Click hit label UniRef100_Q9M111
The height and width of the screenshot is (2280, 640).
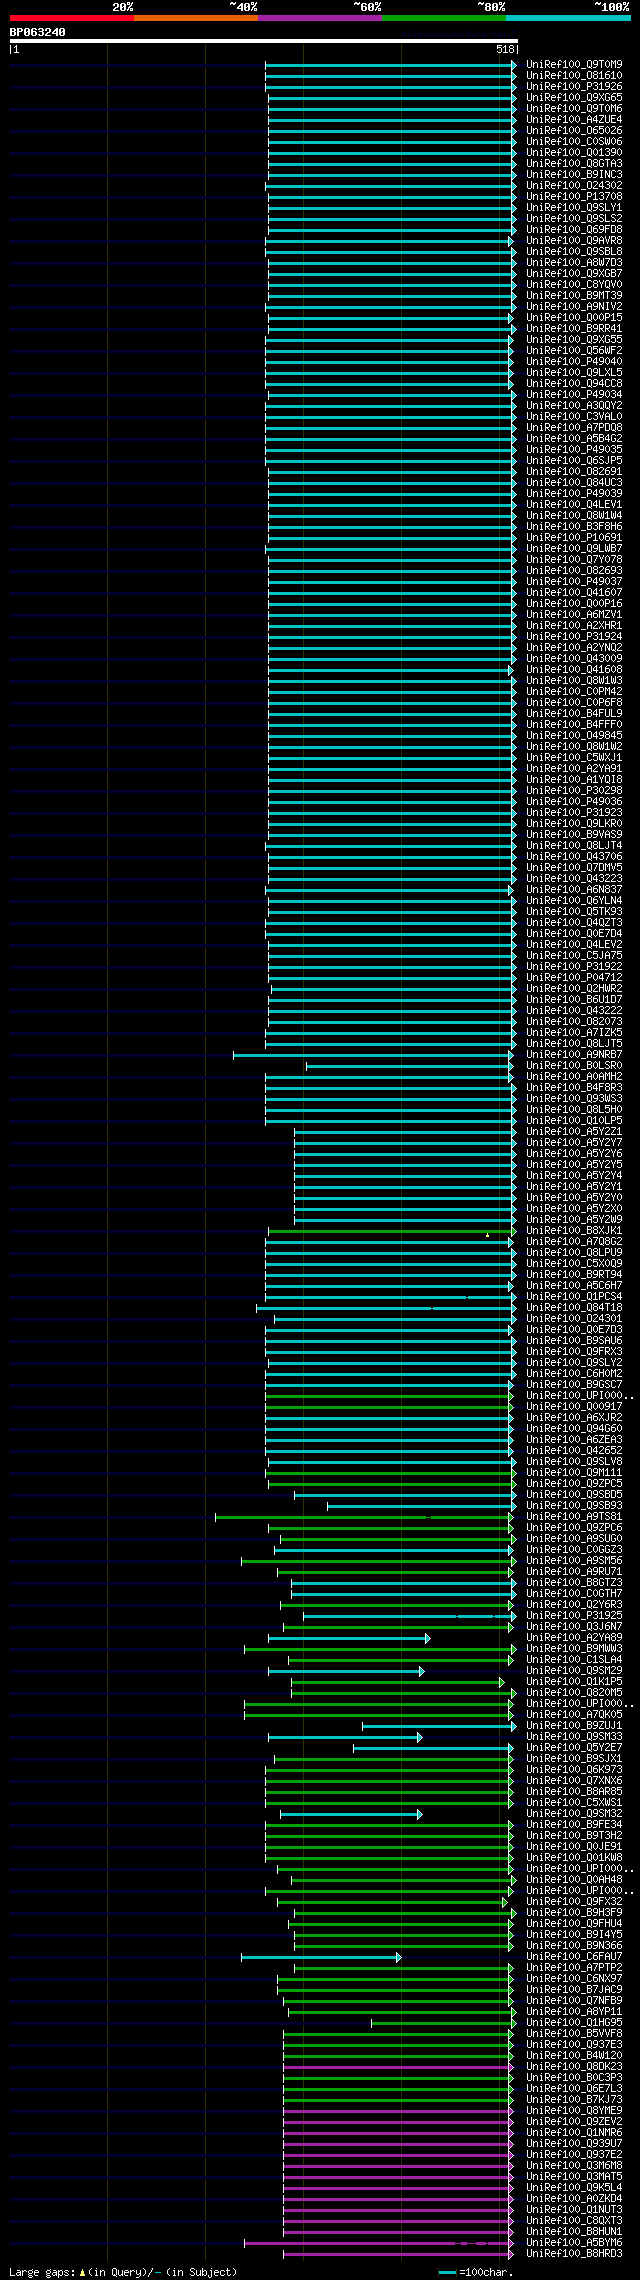[x=574, y=1473]
